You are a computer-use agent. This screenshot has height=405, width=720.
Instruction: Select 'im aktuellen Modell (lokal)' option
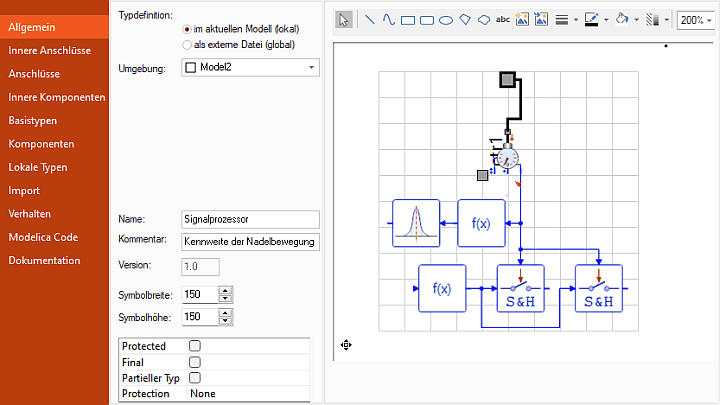pos(188,29)
